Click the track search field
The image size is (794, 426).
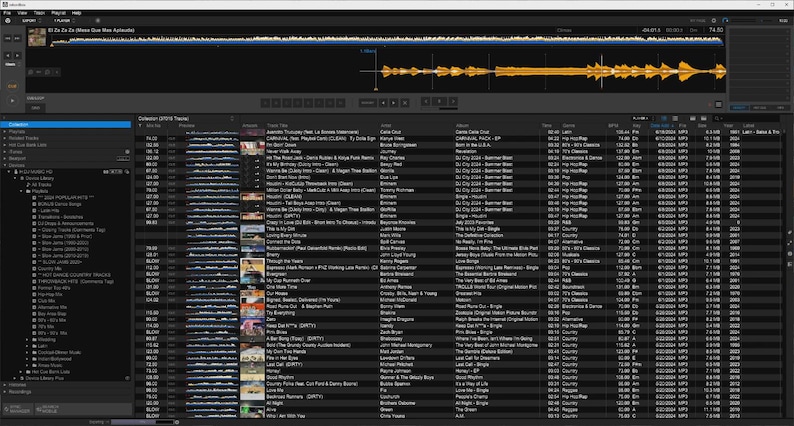[x=746, y=119]
